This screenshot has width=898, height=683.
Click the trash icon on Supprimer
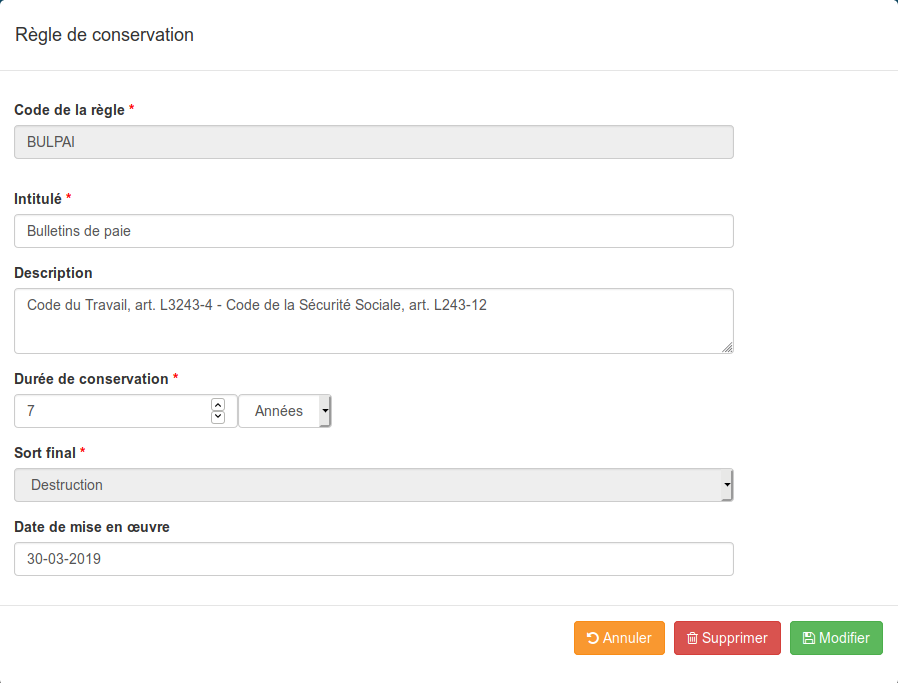692,638
